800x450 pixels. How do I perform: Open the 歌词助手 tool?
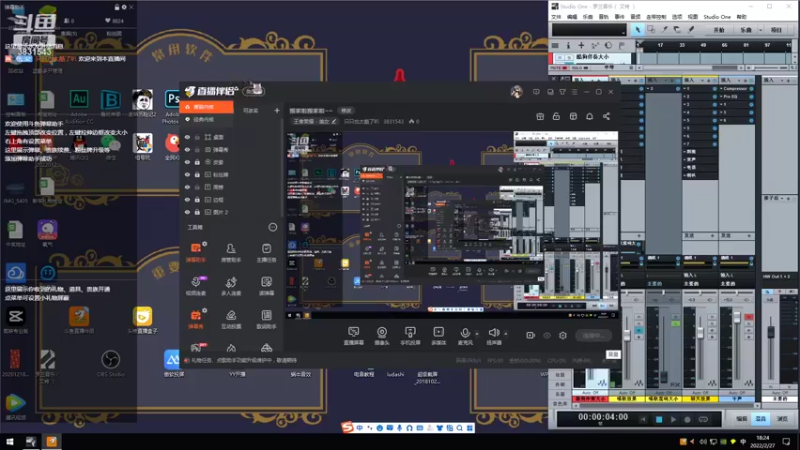pyautogui.click(x=266, y=319)
